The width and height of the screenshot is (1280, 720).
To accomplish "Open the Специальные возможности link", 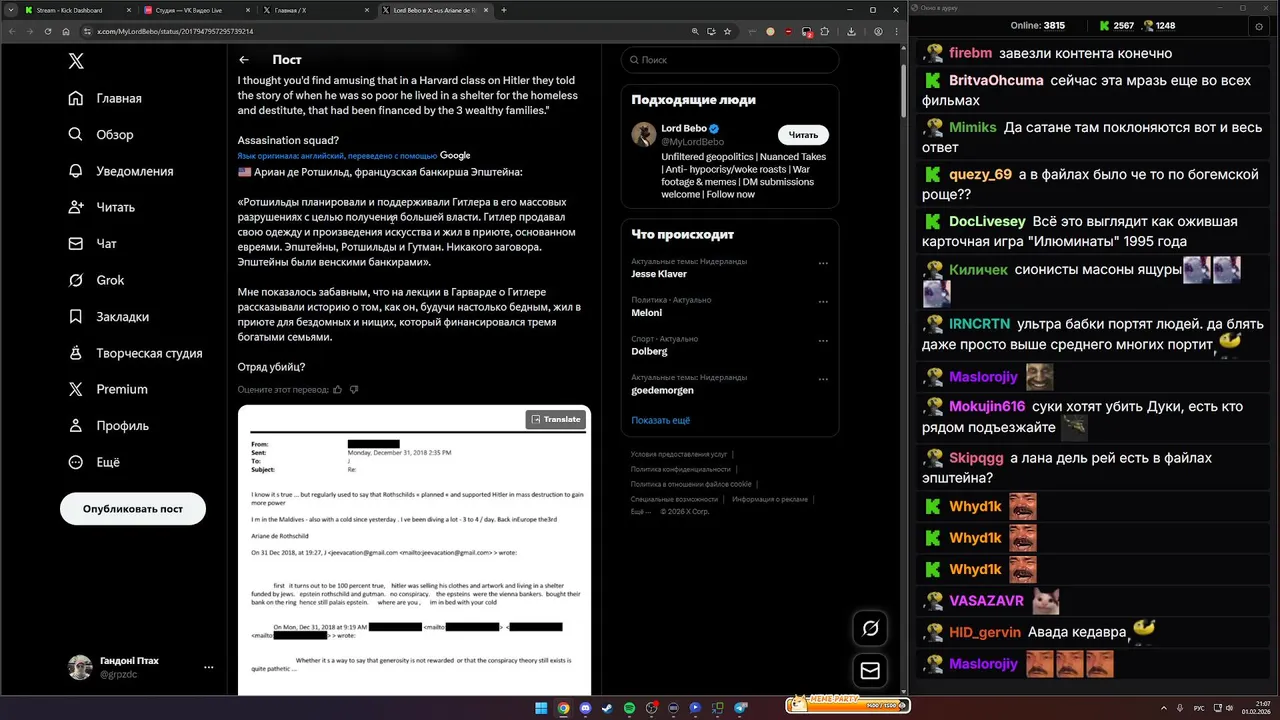I will [674, 499].
